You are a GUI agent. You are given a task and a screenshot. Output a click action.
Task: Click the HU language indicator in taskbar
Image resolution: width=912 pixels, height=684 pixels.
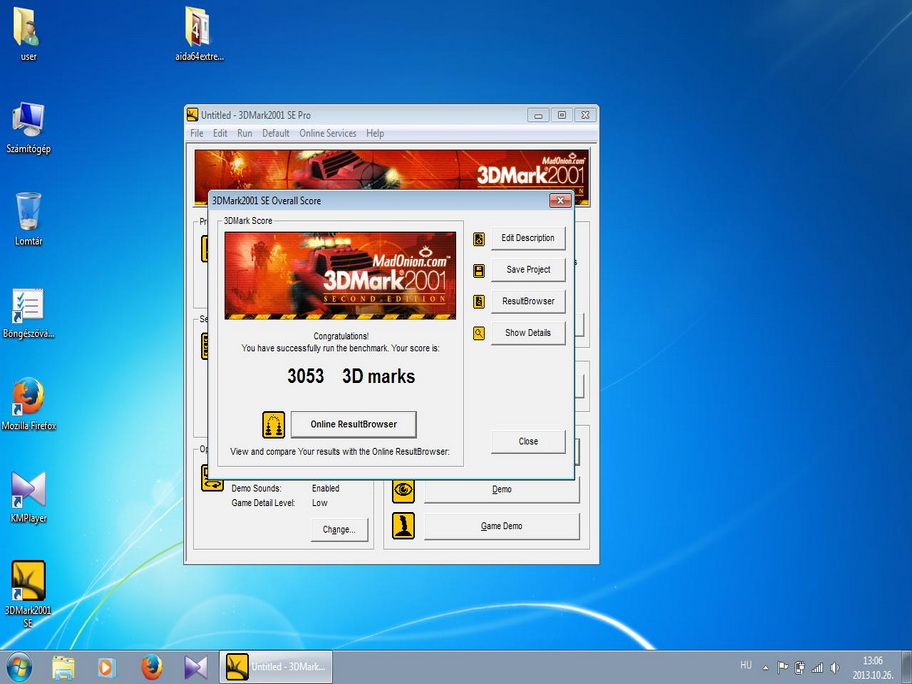[x=746, y=665]
